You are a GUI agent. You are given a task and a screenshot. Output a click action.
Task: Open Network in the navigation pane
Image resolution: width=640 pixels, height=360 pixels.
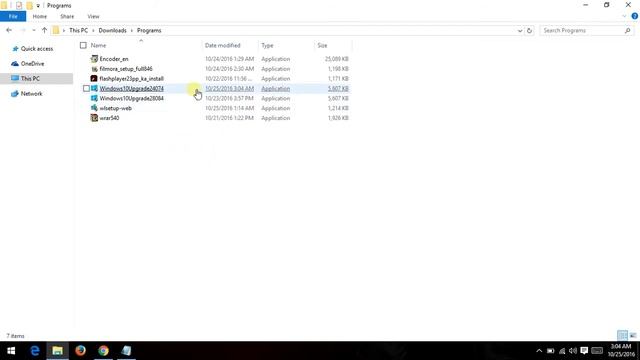pos(31,93)
